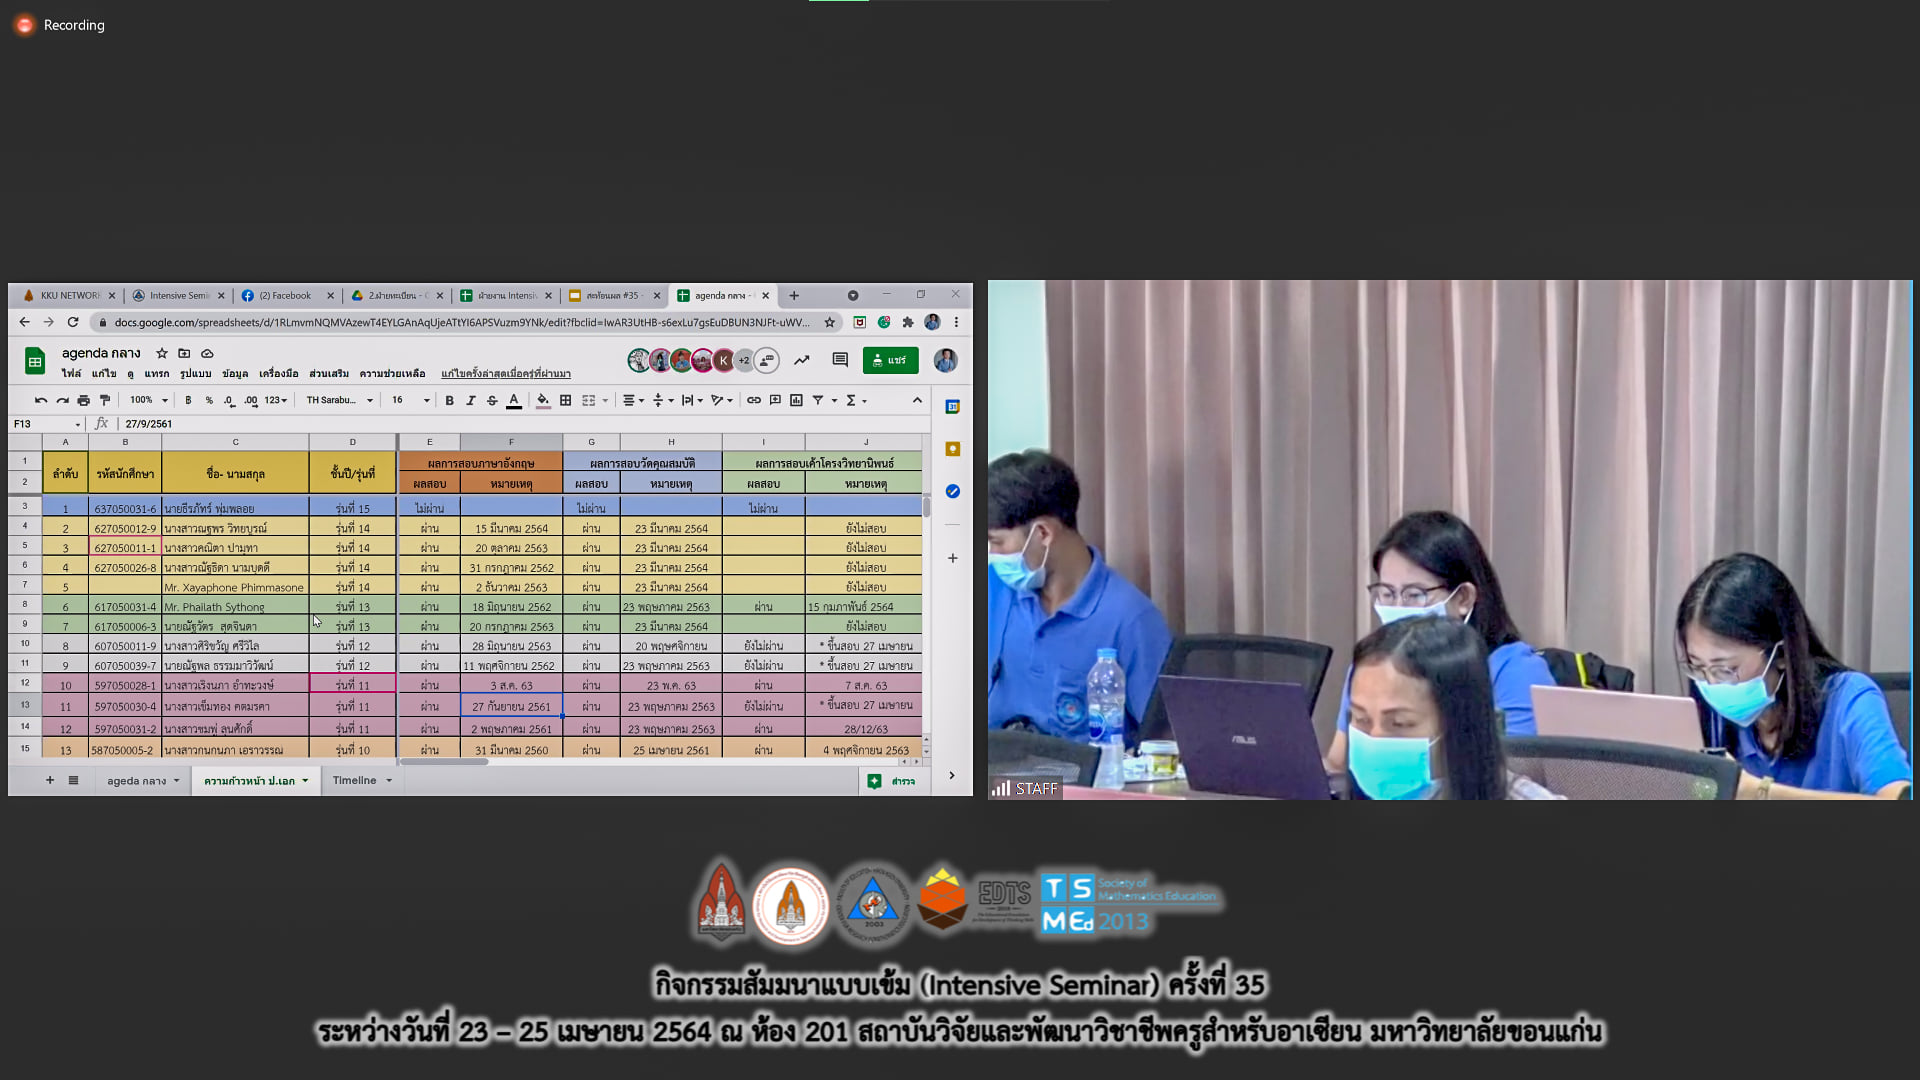Click the print icon in toolbar
This screenshot has width=1920, height=1080.
point(83,400)
